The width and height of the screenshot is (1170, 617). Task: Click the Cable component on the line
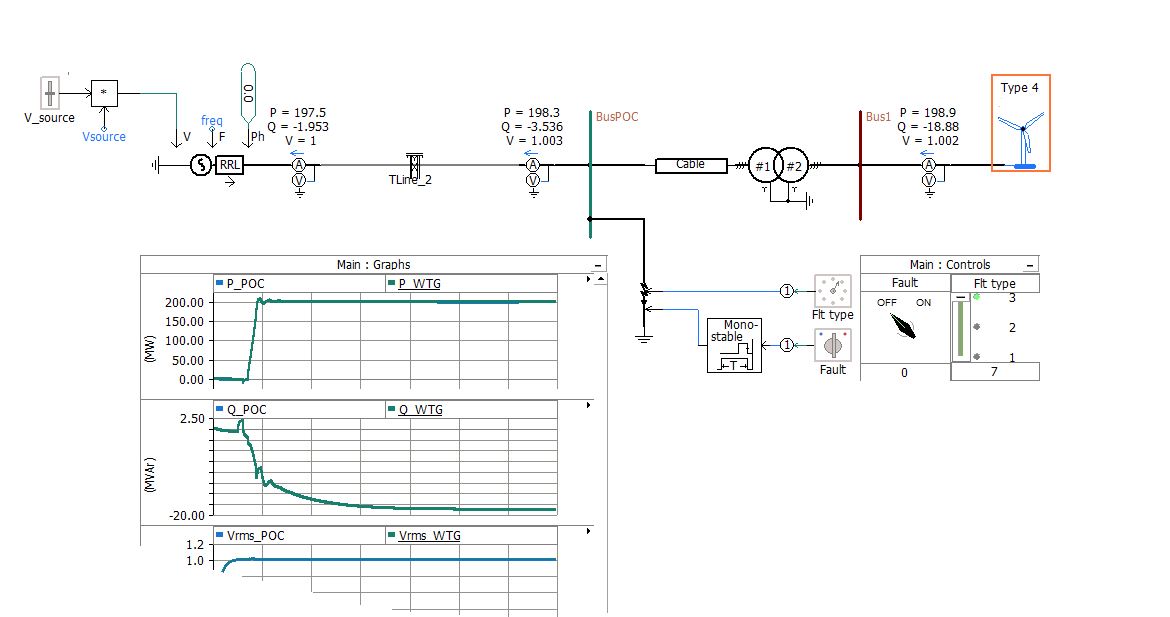tap(691, 164)
